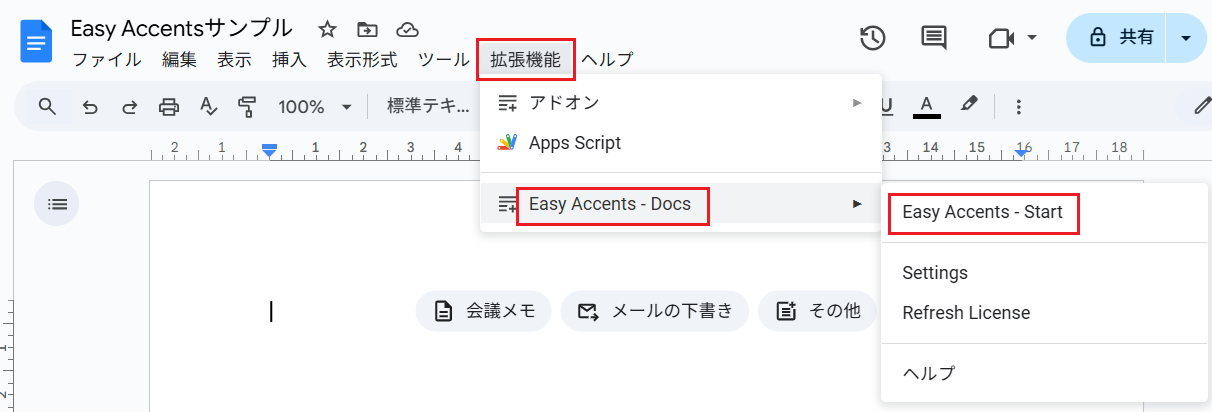
Task: Undo the last action
Action: (90, 106)
